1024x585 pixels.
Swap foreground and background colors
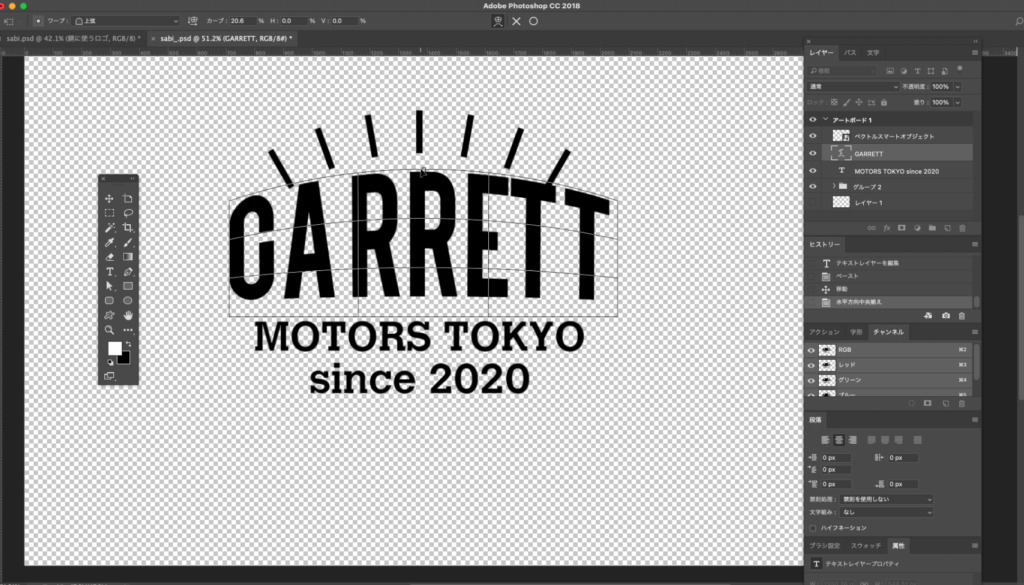point(128,344)
